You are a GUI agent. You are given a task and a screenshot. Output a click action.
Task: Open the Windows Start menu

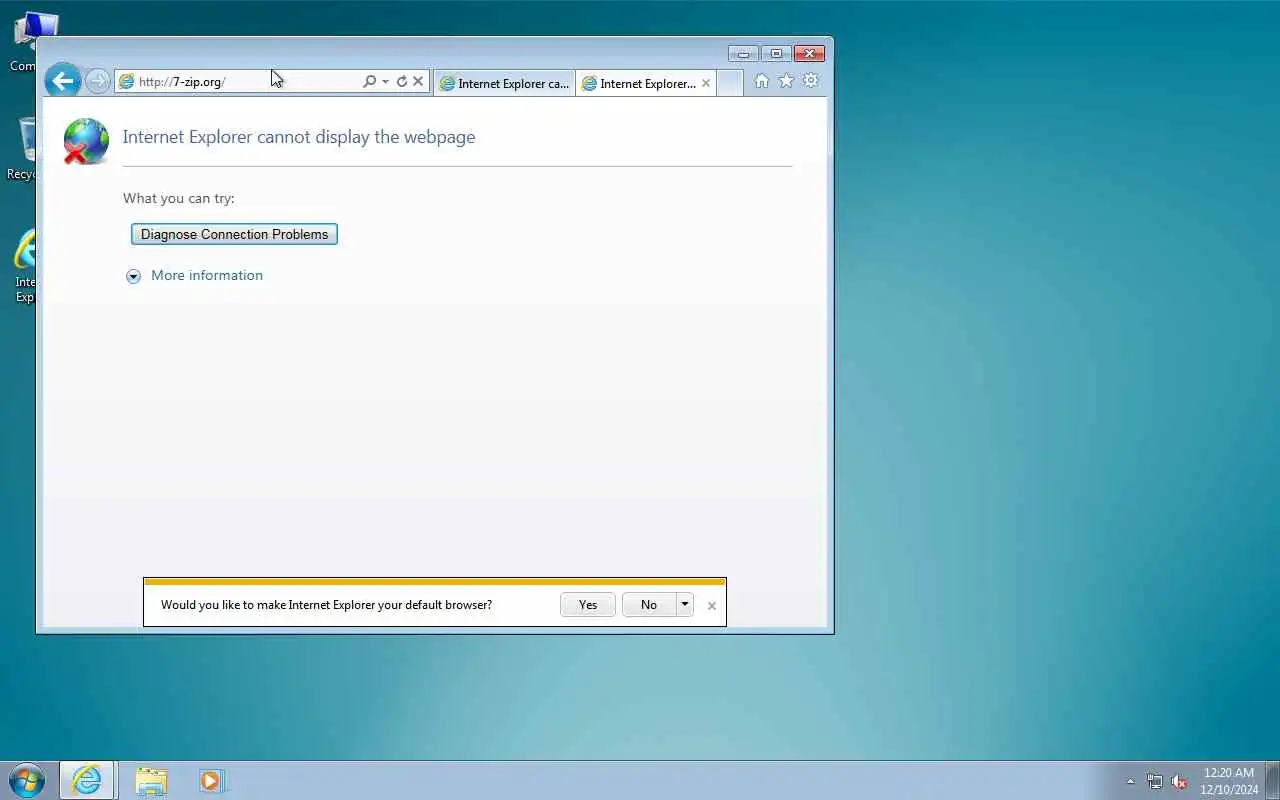(x=27, y=780)
